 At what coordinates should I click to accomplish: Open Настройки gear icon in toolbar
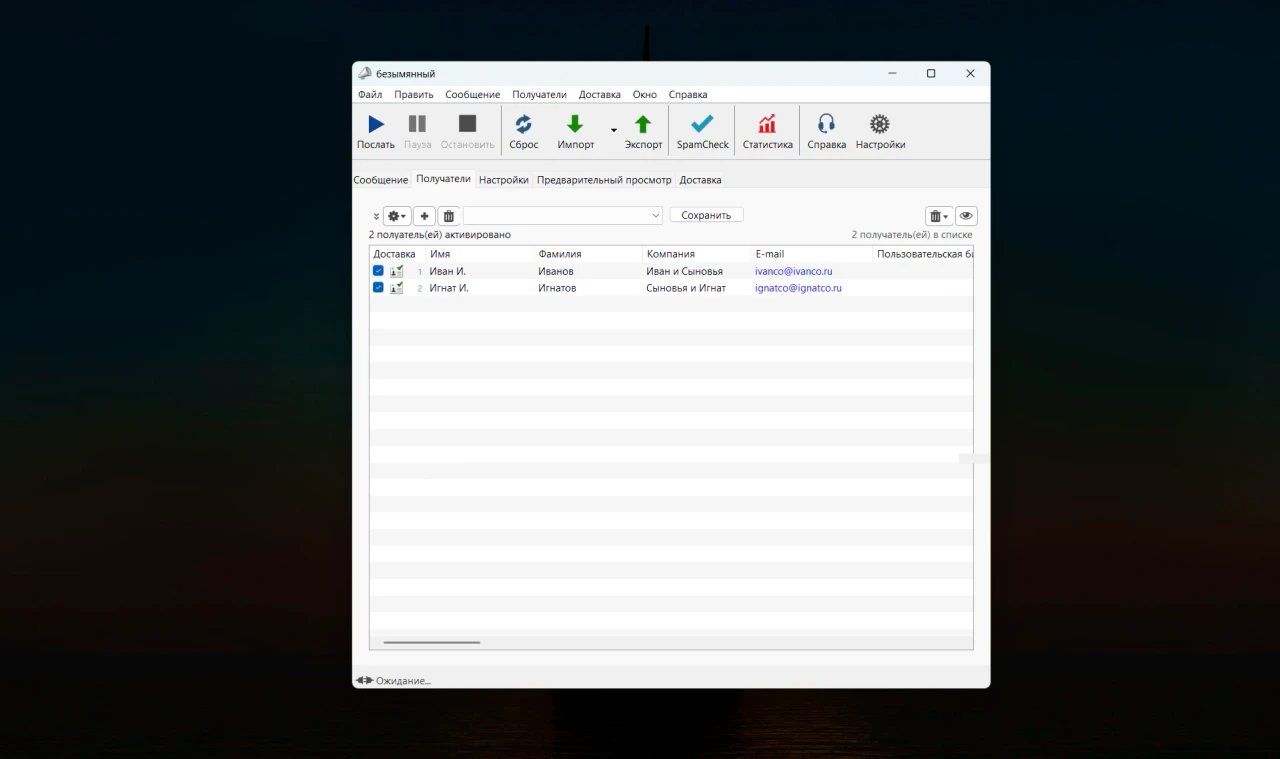[x=879, y=124]
